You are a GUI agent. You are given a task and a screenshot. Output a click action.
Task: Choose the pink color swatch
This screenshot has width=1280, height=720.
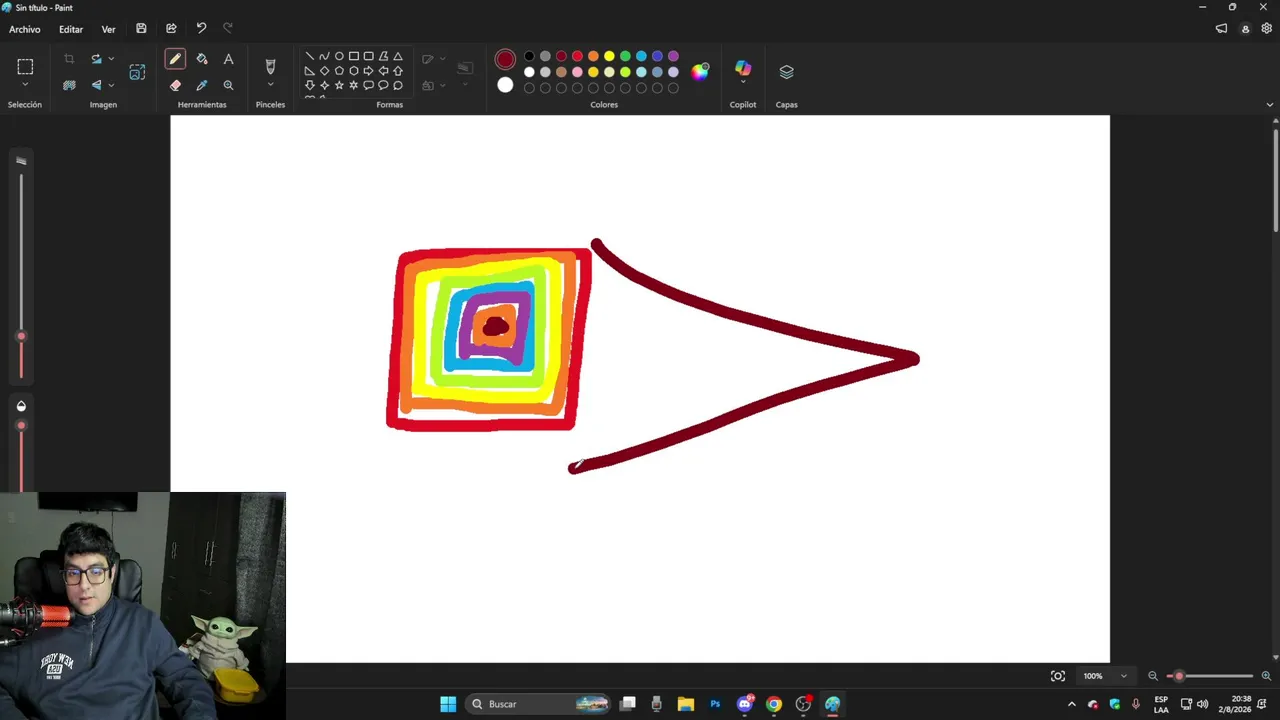click(x=577, y=72)
